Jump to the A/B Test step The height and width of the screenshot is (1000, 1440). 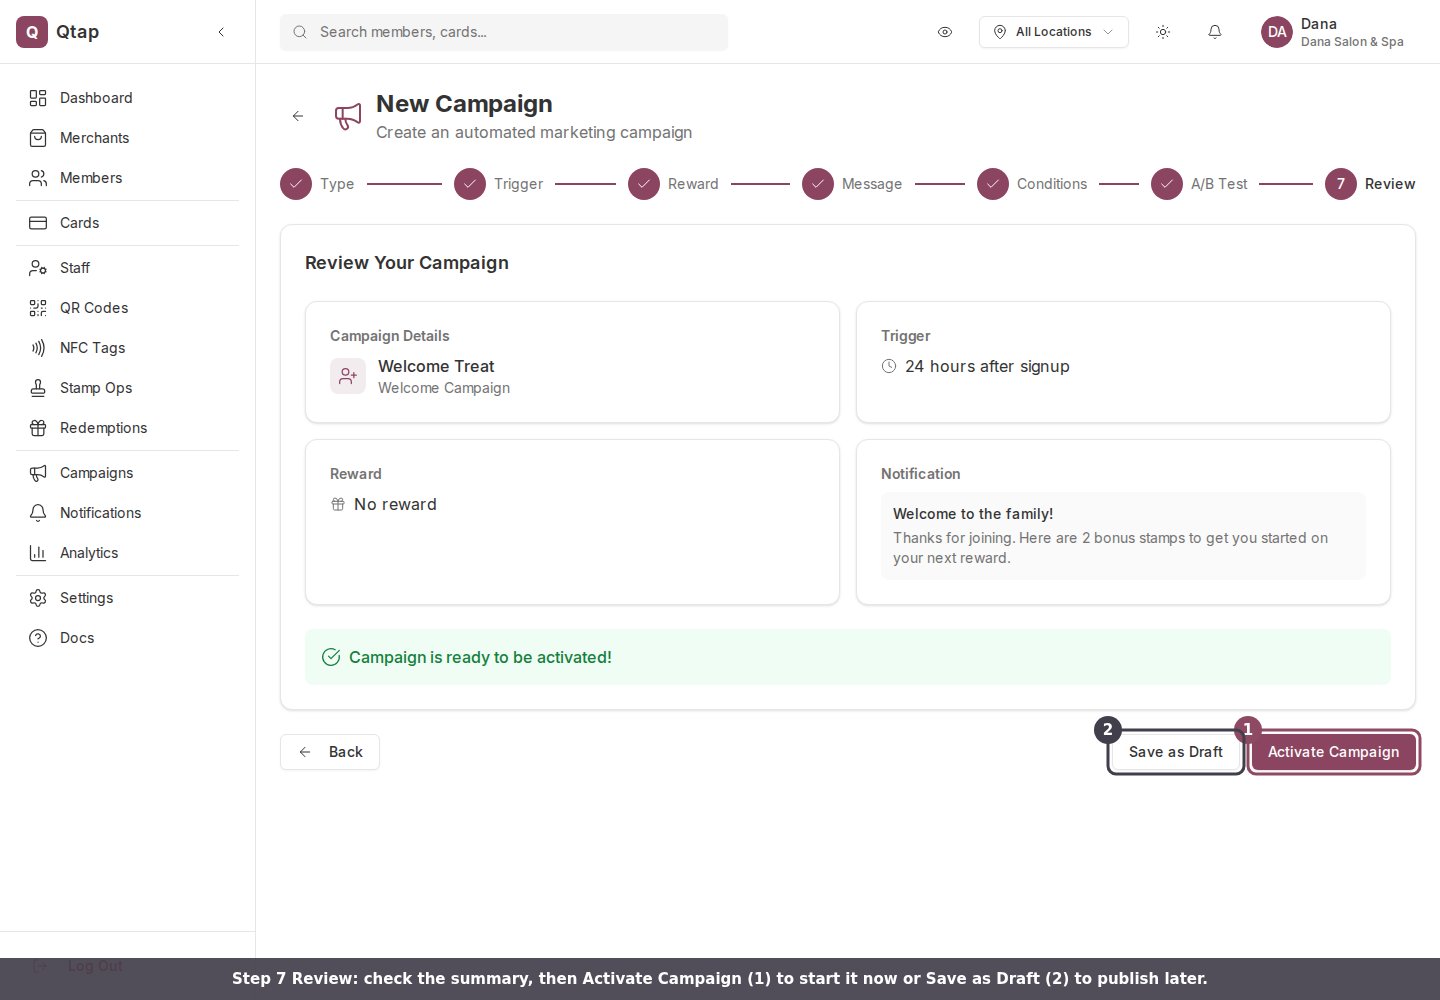1199,184
